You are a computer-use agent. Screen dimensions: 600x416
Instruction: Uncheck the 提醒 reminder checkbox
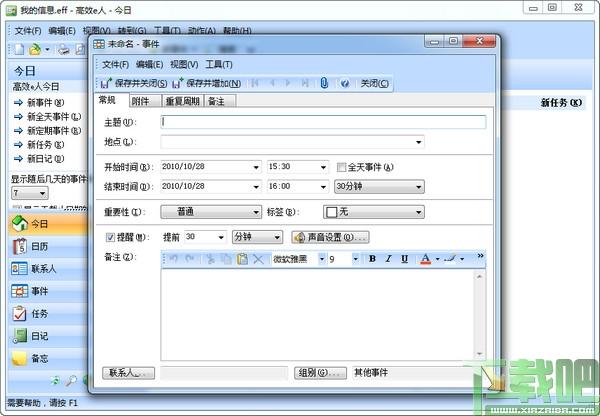point(110,237)
